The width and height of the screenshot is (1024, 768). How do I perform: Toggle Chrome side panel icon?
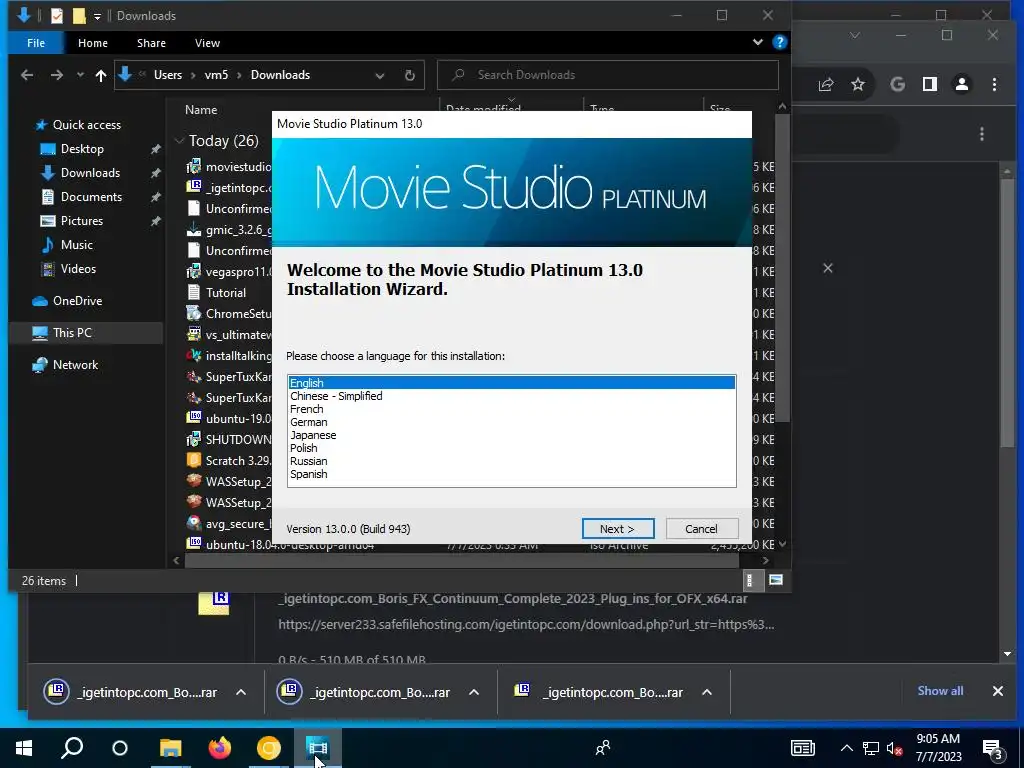929,84
